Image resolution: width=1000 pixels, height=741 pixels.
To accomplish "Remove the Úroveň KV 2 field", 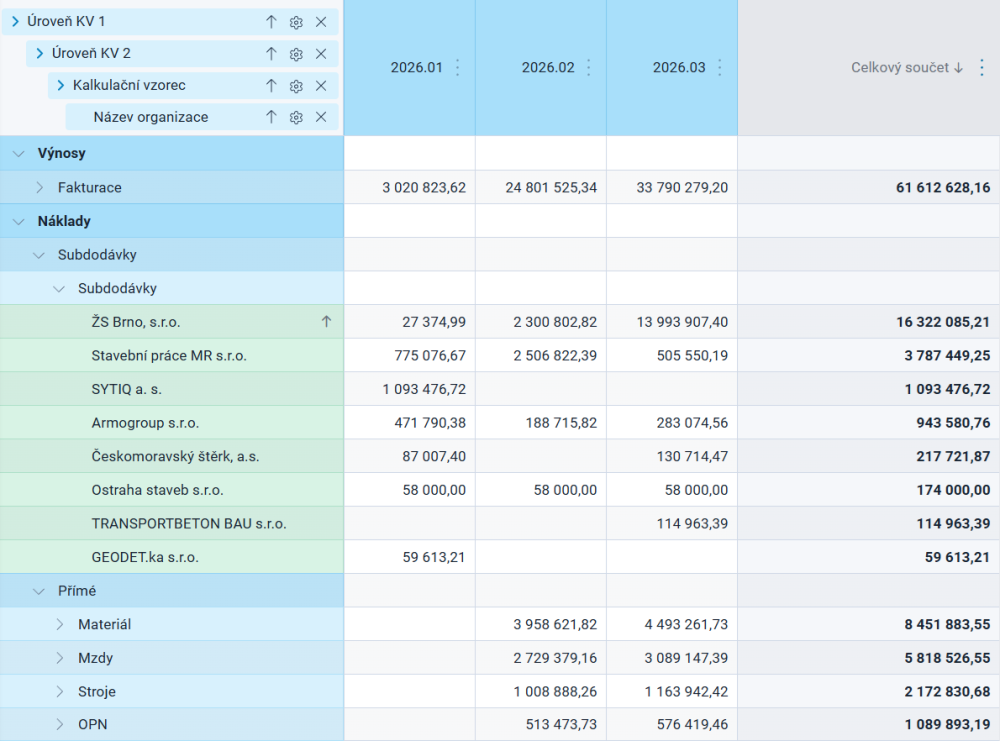I will click(321, 54).
